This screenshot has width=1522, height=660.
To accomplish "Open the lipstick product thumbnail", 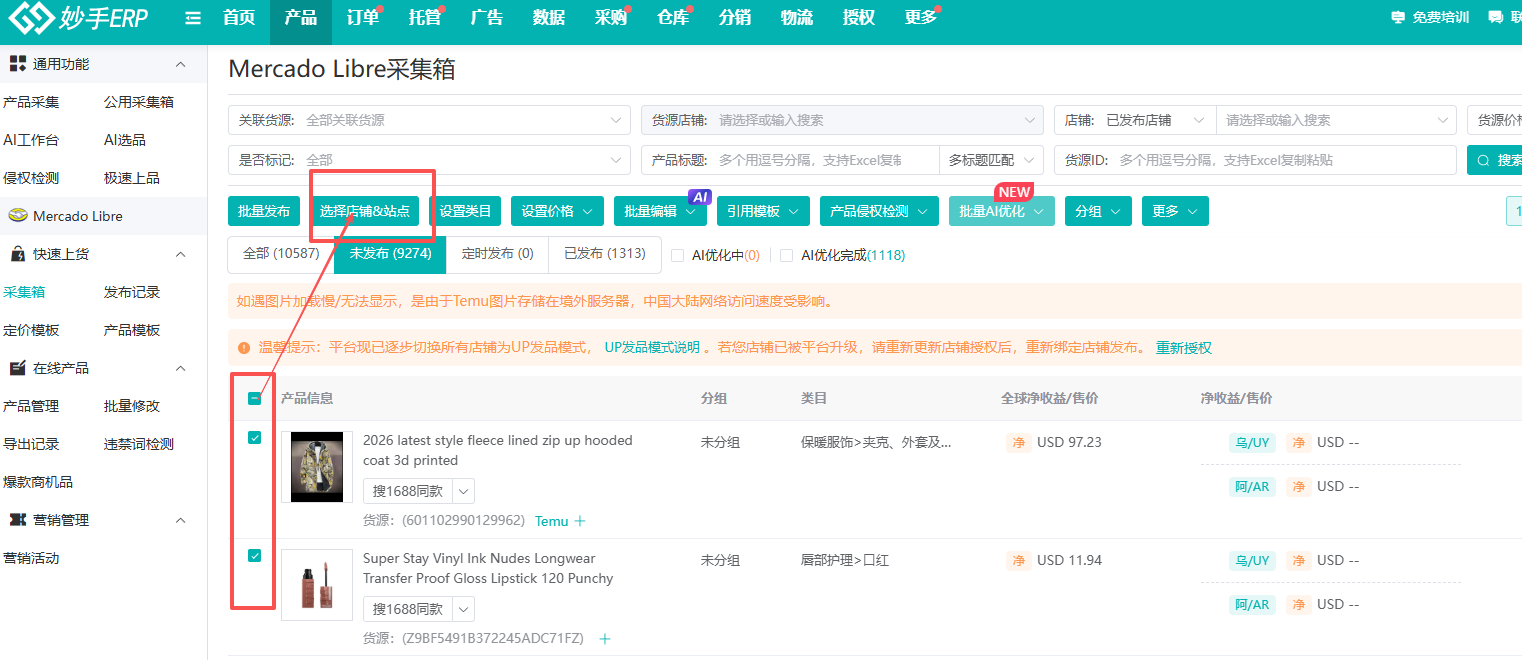I will 317,585.
